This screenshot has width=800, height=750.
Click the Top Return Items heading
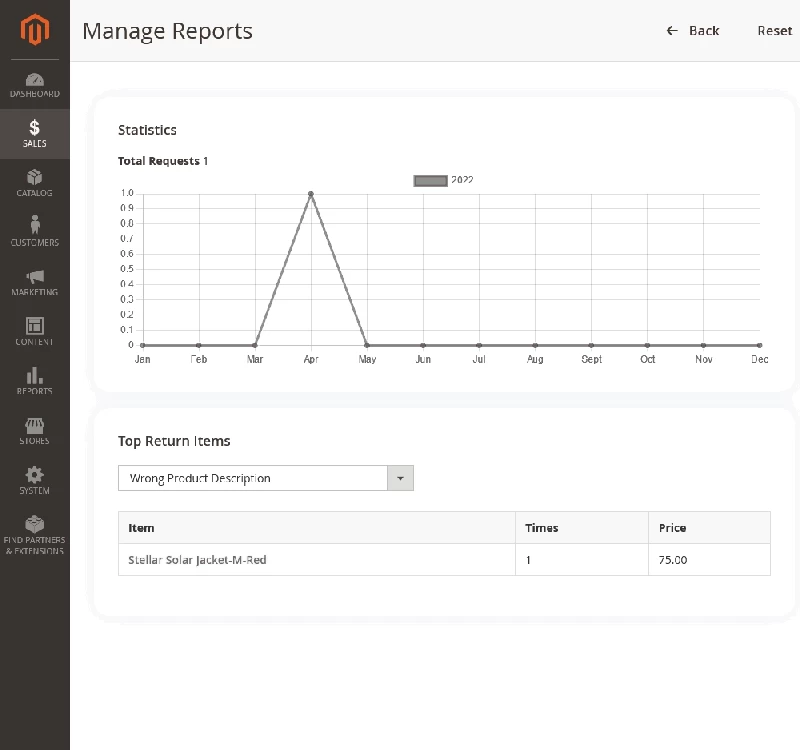click(x=174, y=441)
